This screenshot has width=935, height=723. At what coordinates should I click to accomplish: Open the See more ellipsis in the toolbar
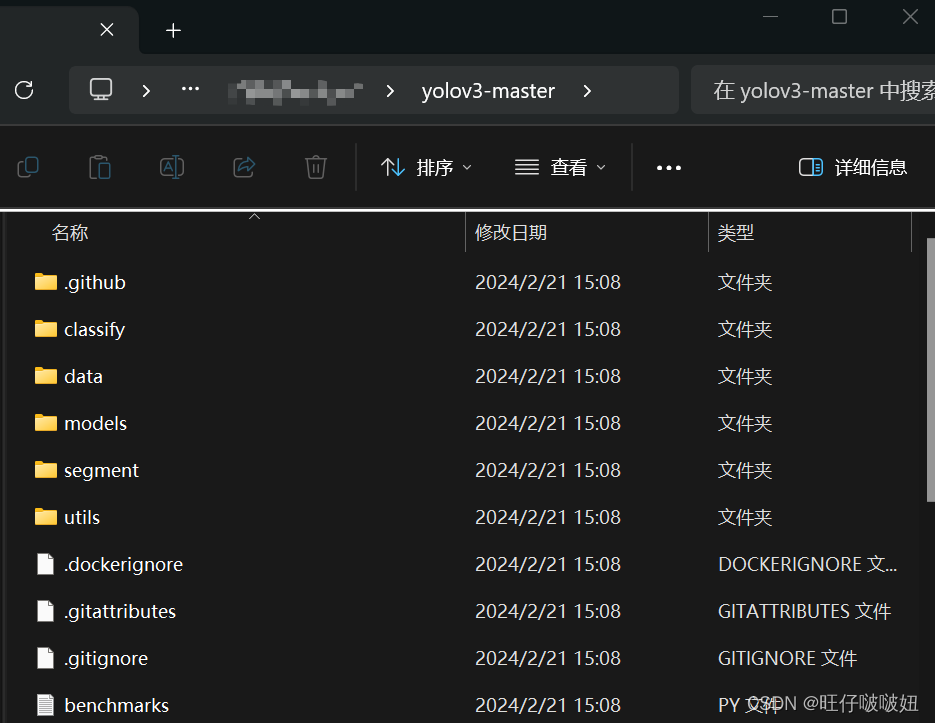click(x=668, y=167)
